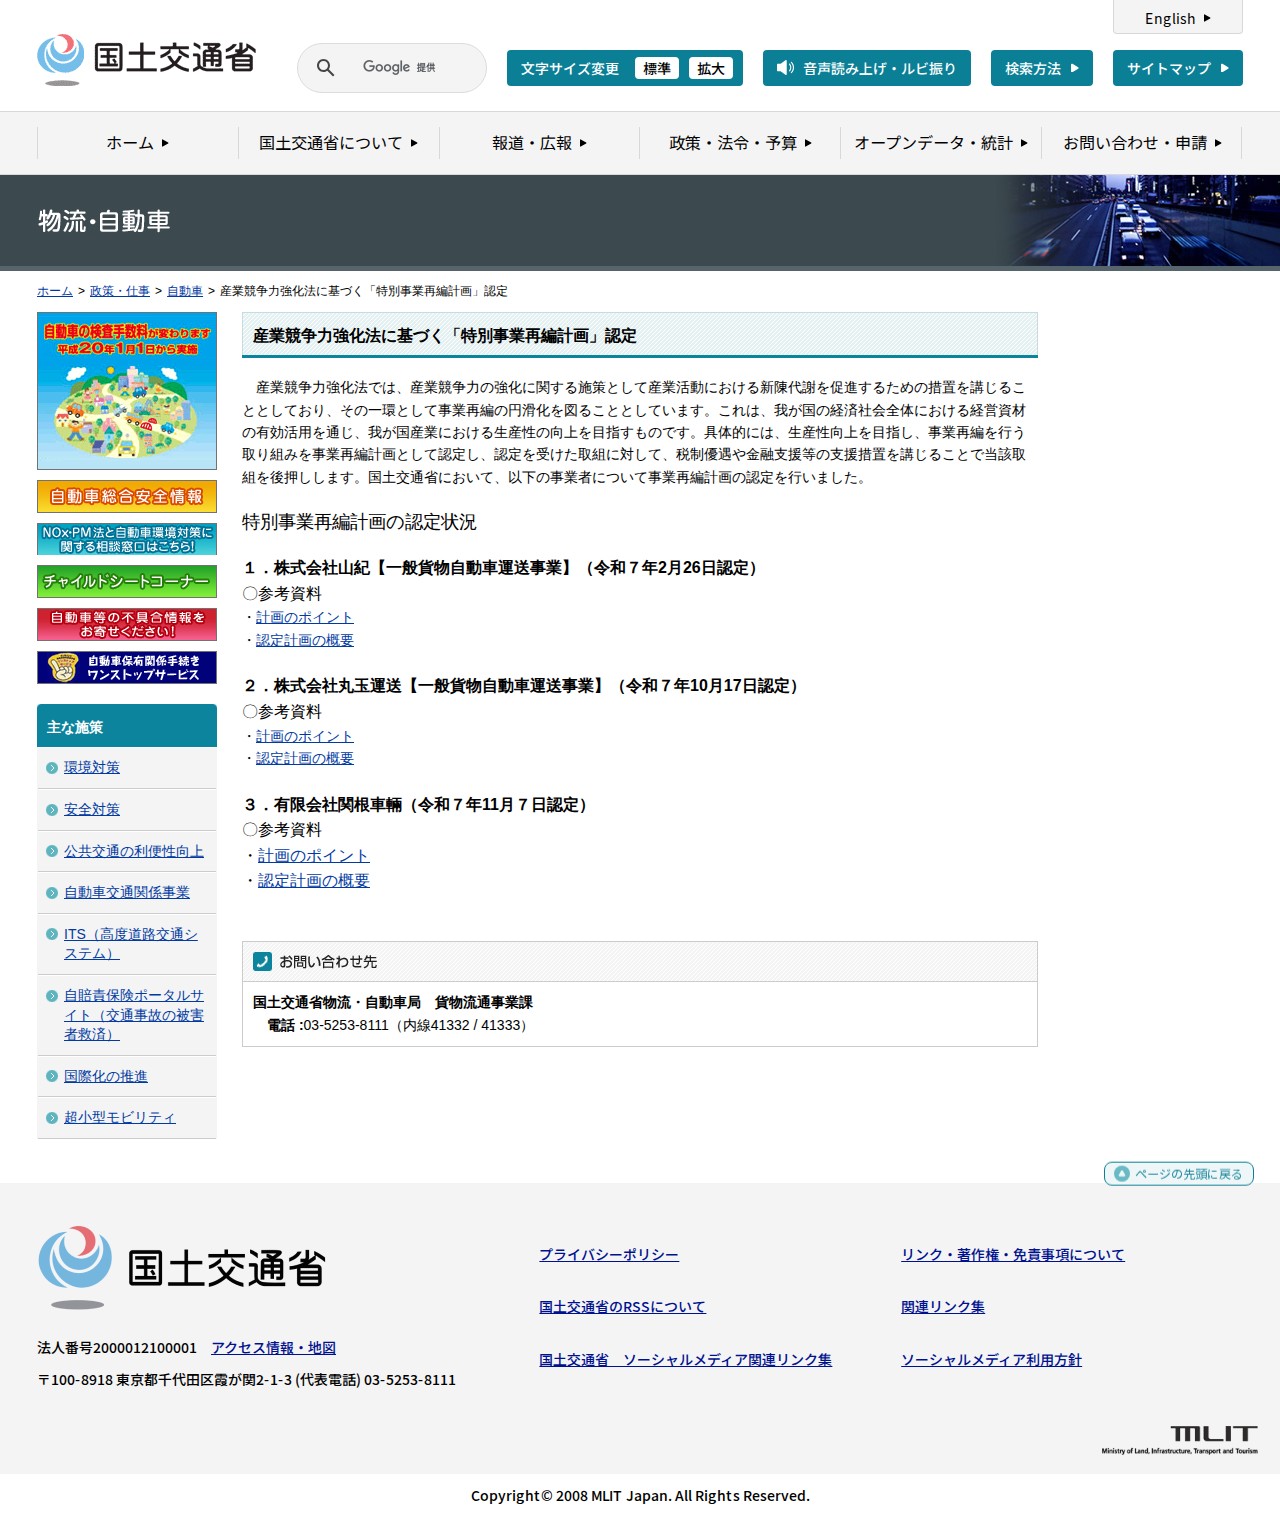The height and width of the screenshot is (1525, 1280).
Task: Open the 自動車総合安全情報 banner
Action: point(127,497)
